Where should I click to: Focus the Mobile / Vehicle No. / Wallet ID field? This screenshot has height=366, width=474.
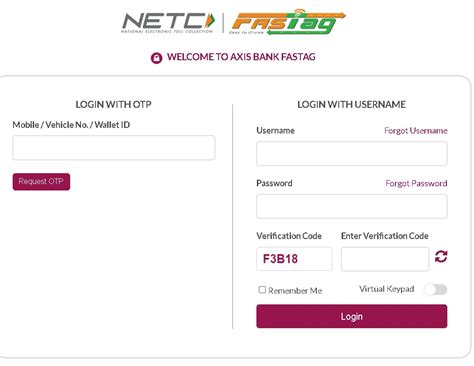pos(114,148)
